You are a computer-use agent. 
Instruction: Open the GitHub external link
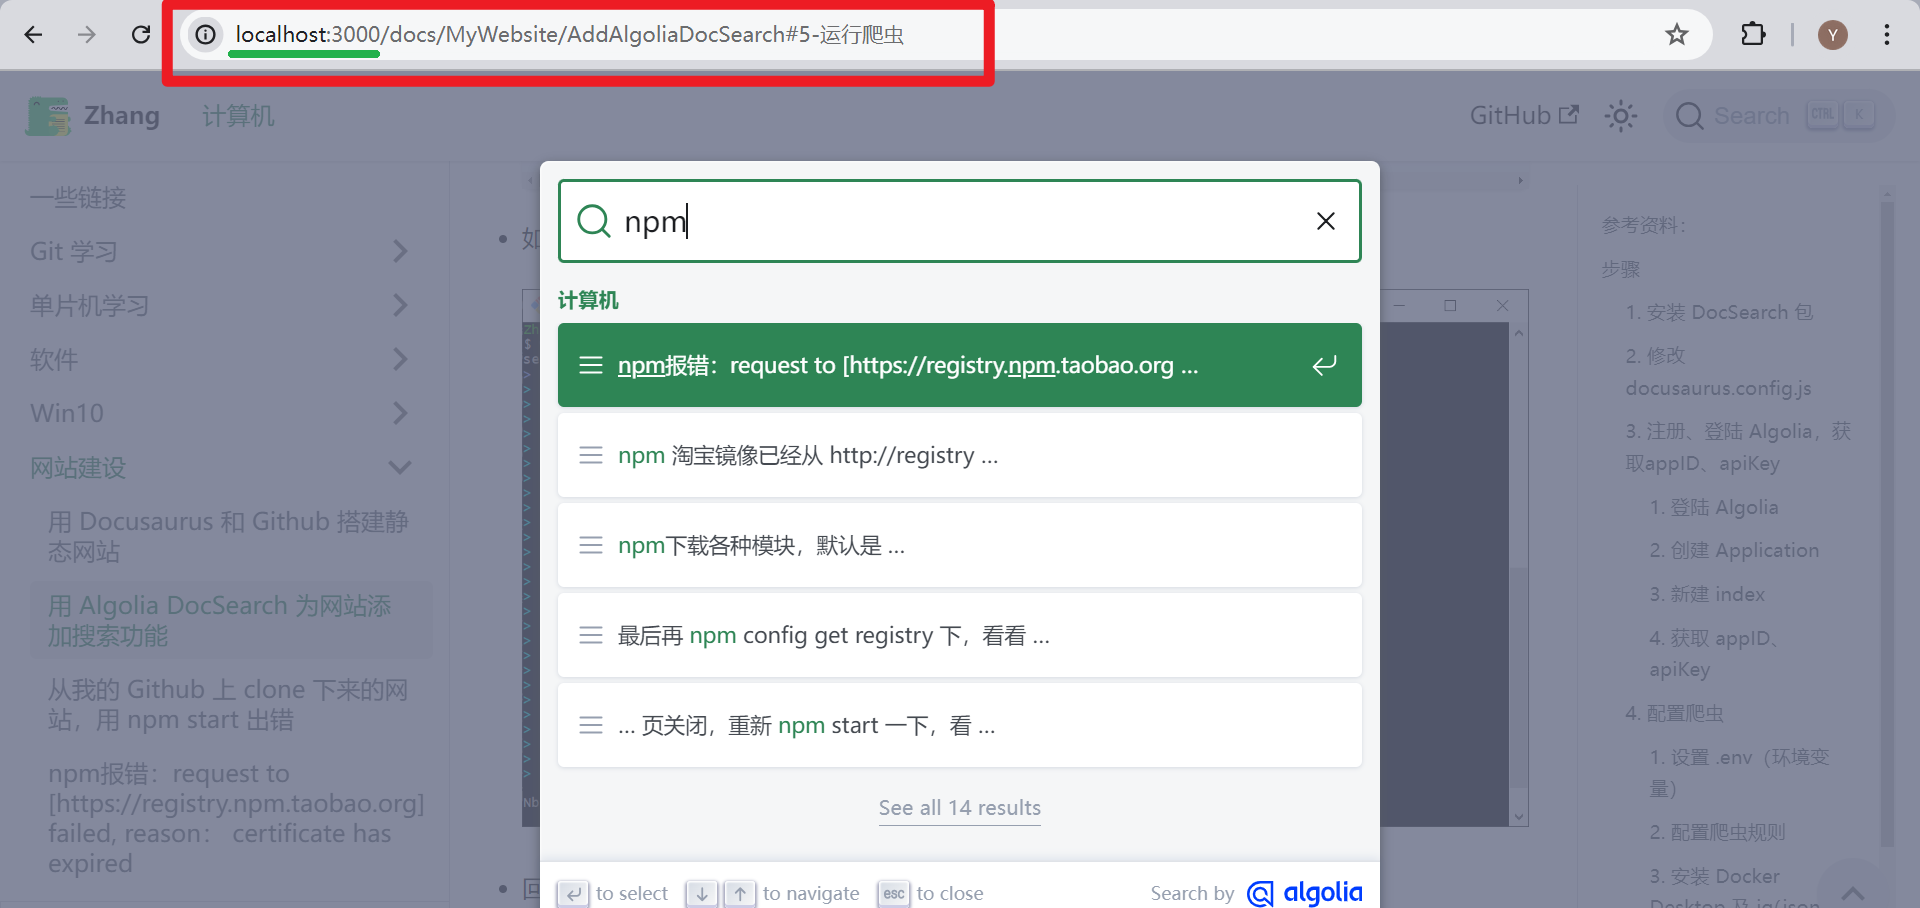(1524, 116)
